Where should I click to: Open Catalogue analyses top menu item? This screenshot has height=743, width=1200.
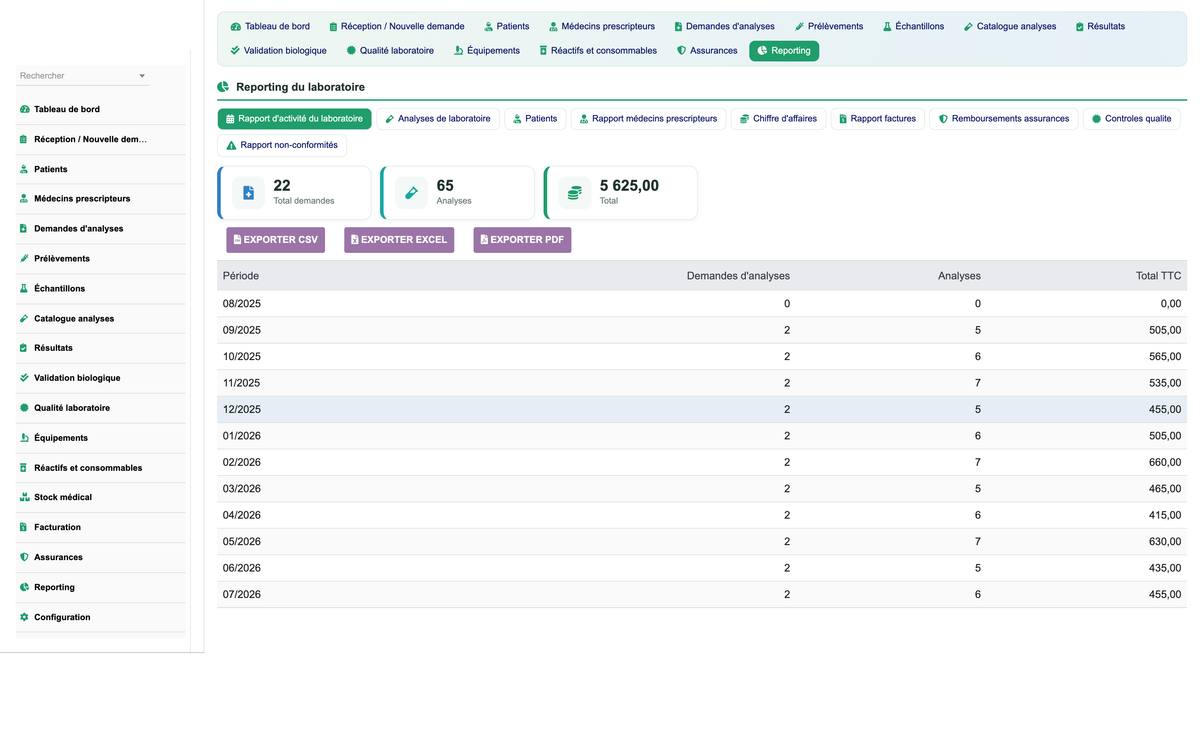(x=1010, y=26)
